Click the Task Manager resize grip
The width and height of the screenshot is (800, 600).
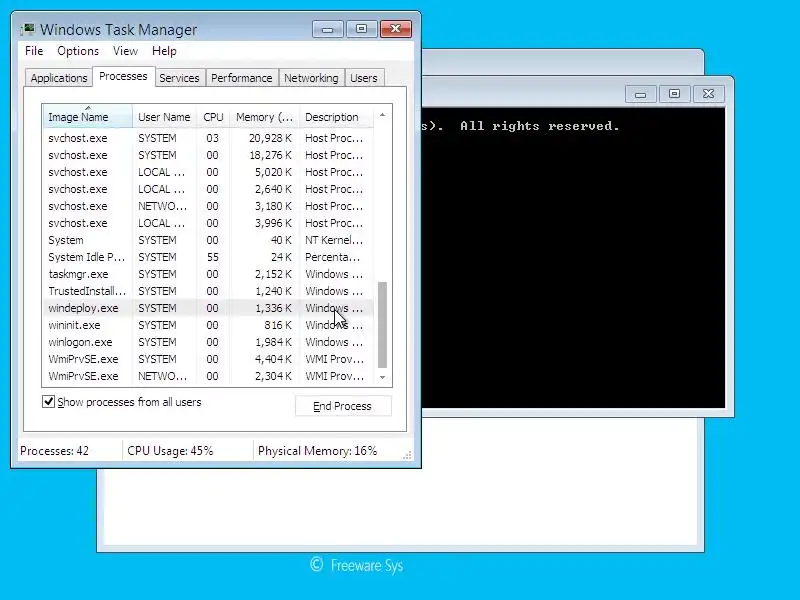407,455
